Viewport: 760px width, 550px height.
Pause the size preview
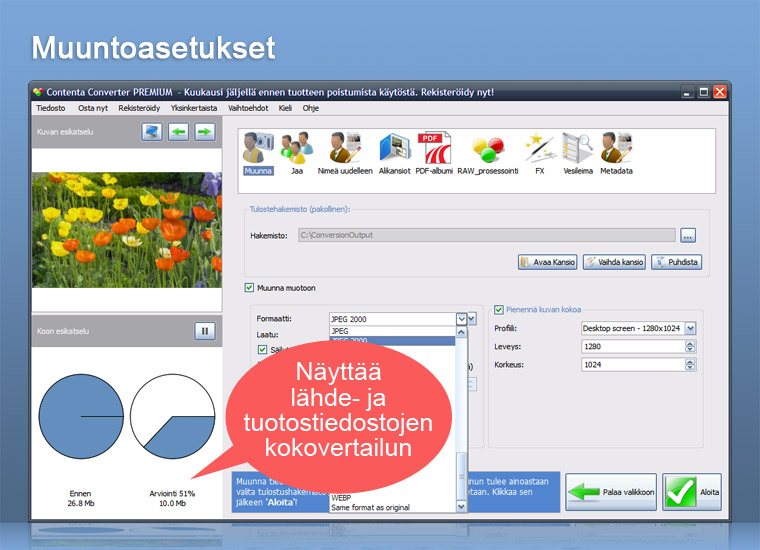205,331
